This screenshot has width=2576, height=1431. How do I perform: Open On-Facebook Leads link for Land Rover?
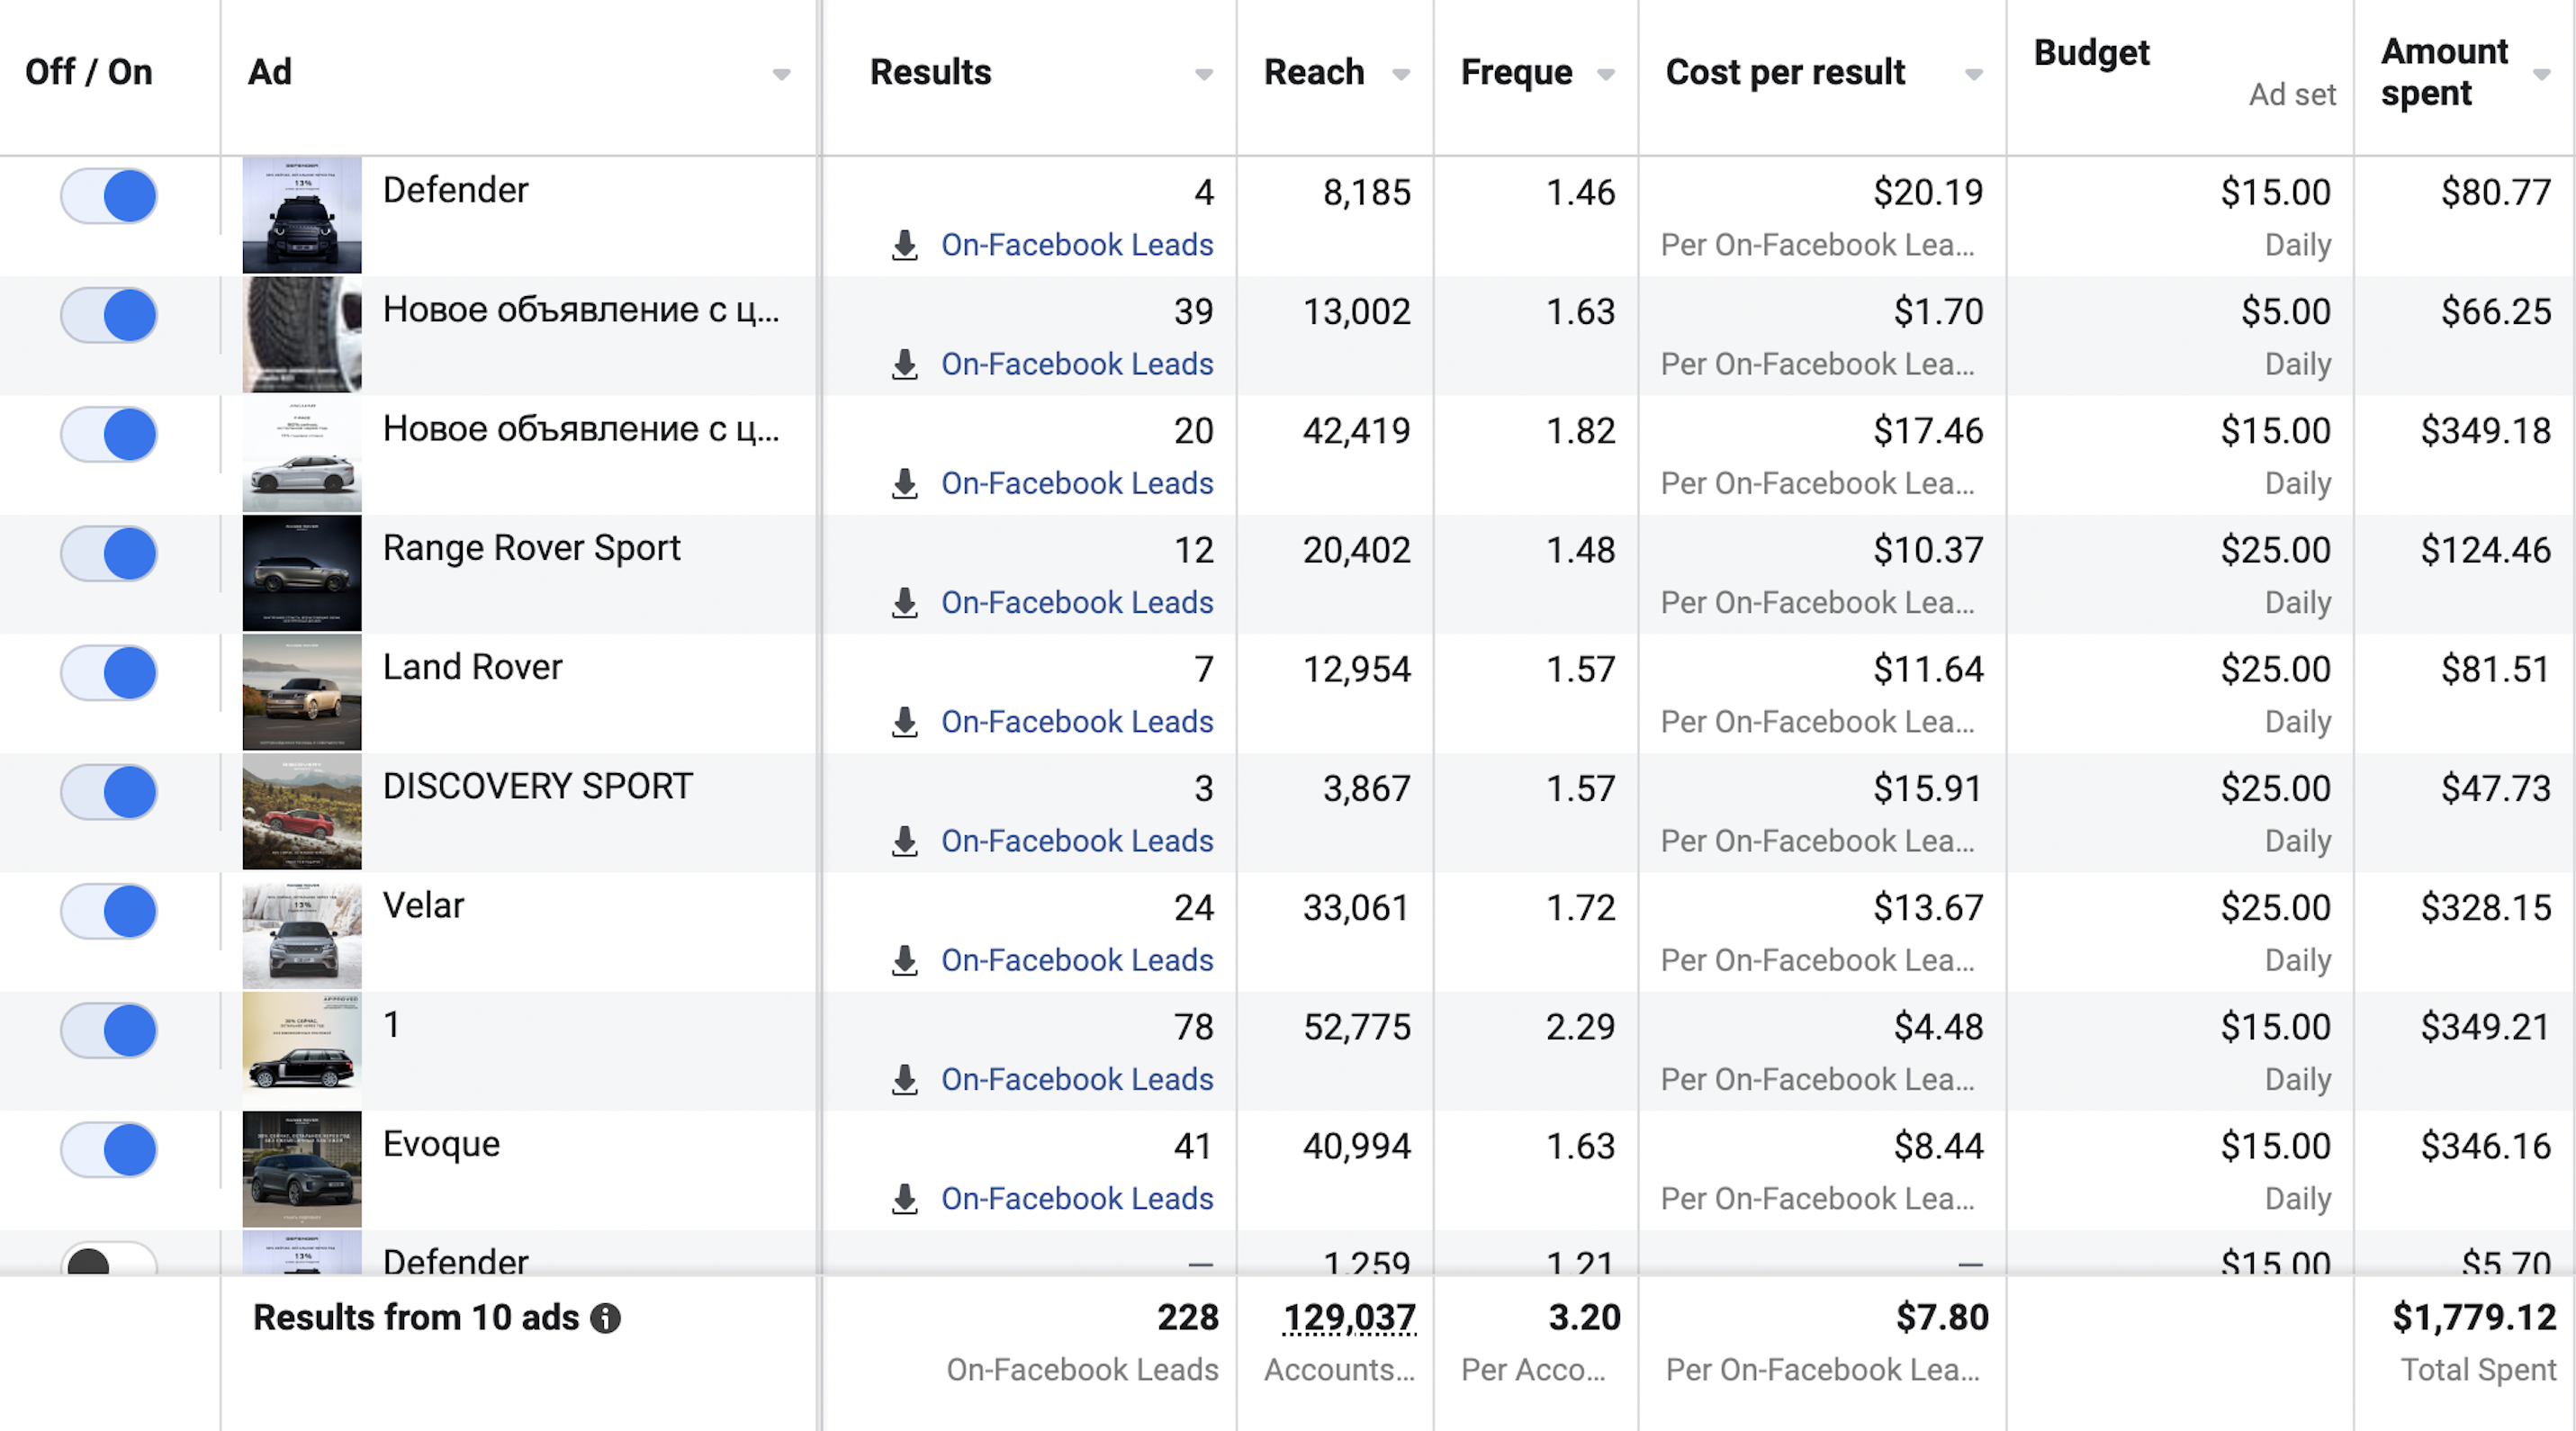click(1076, 721)
